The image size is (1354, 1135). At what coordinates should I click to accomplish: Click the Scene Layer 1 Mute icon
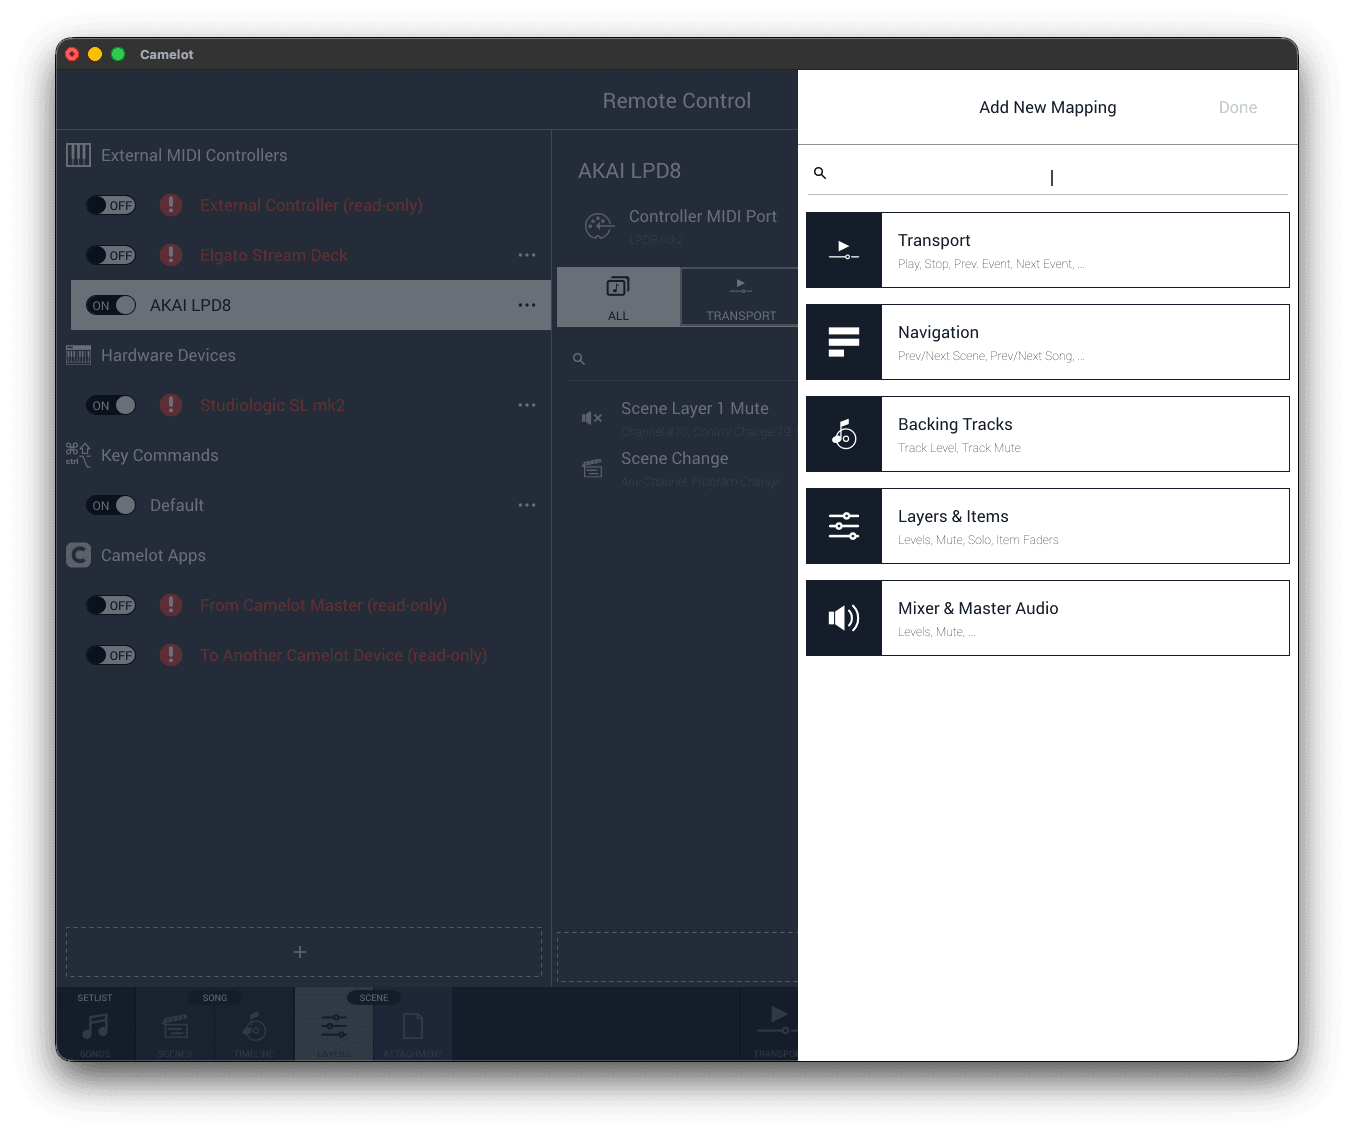pos(592,418)
